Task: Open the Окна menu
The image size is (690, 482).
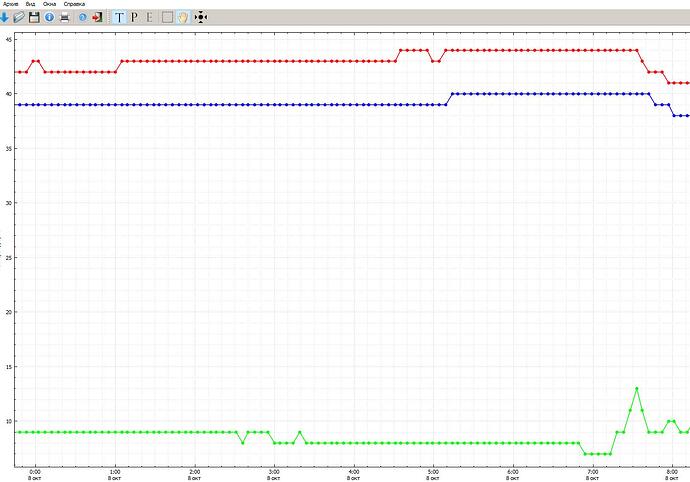Action: (50, 4)
